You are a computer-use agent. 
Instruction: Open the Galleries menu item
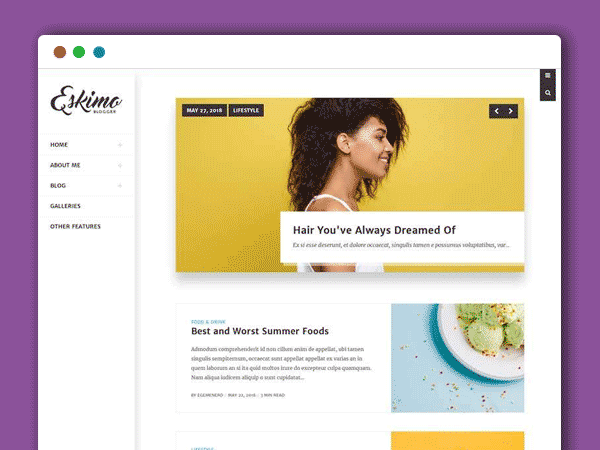65,206
